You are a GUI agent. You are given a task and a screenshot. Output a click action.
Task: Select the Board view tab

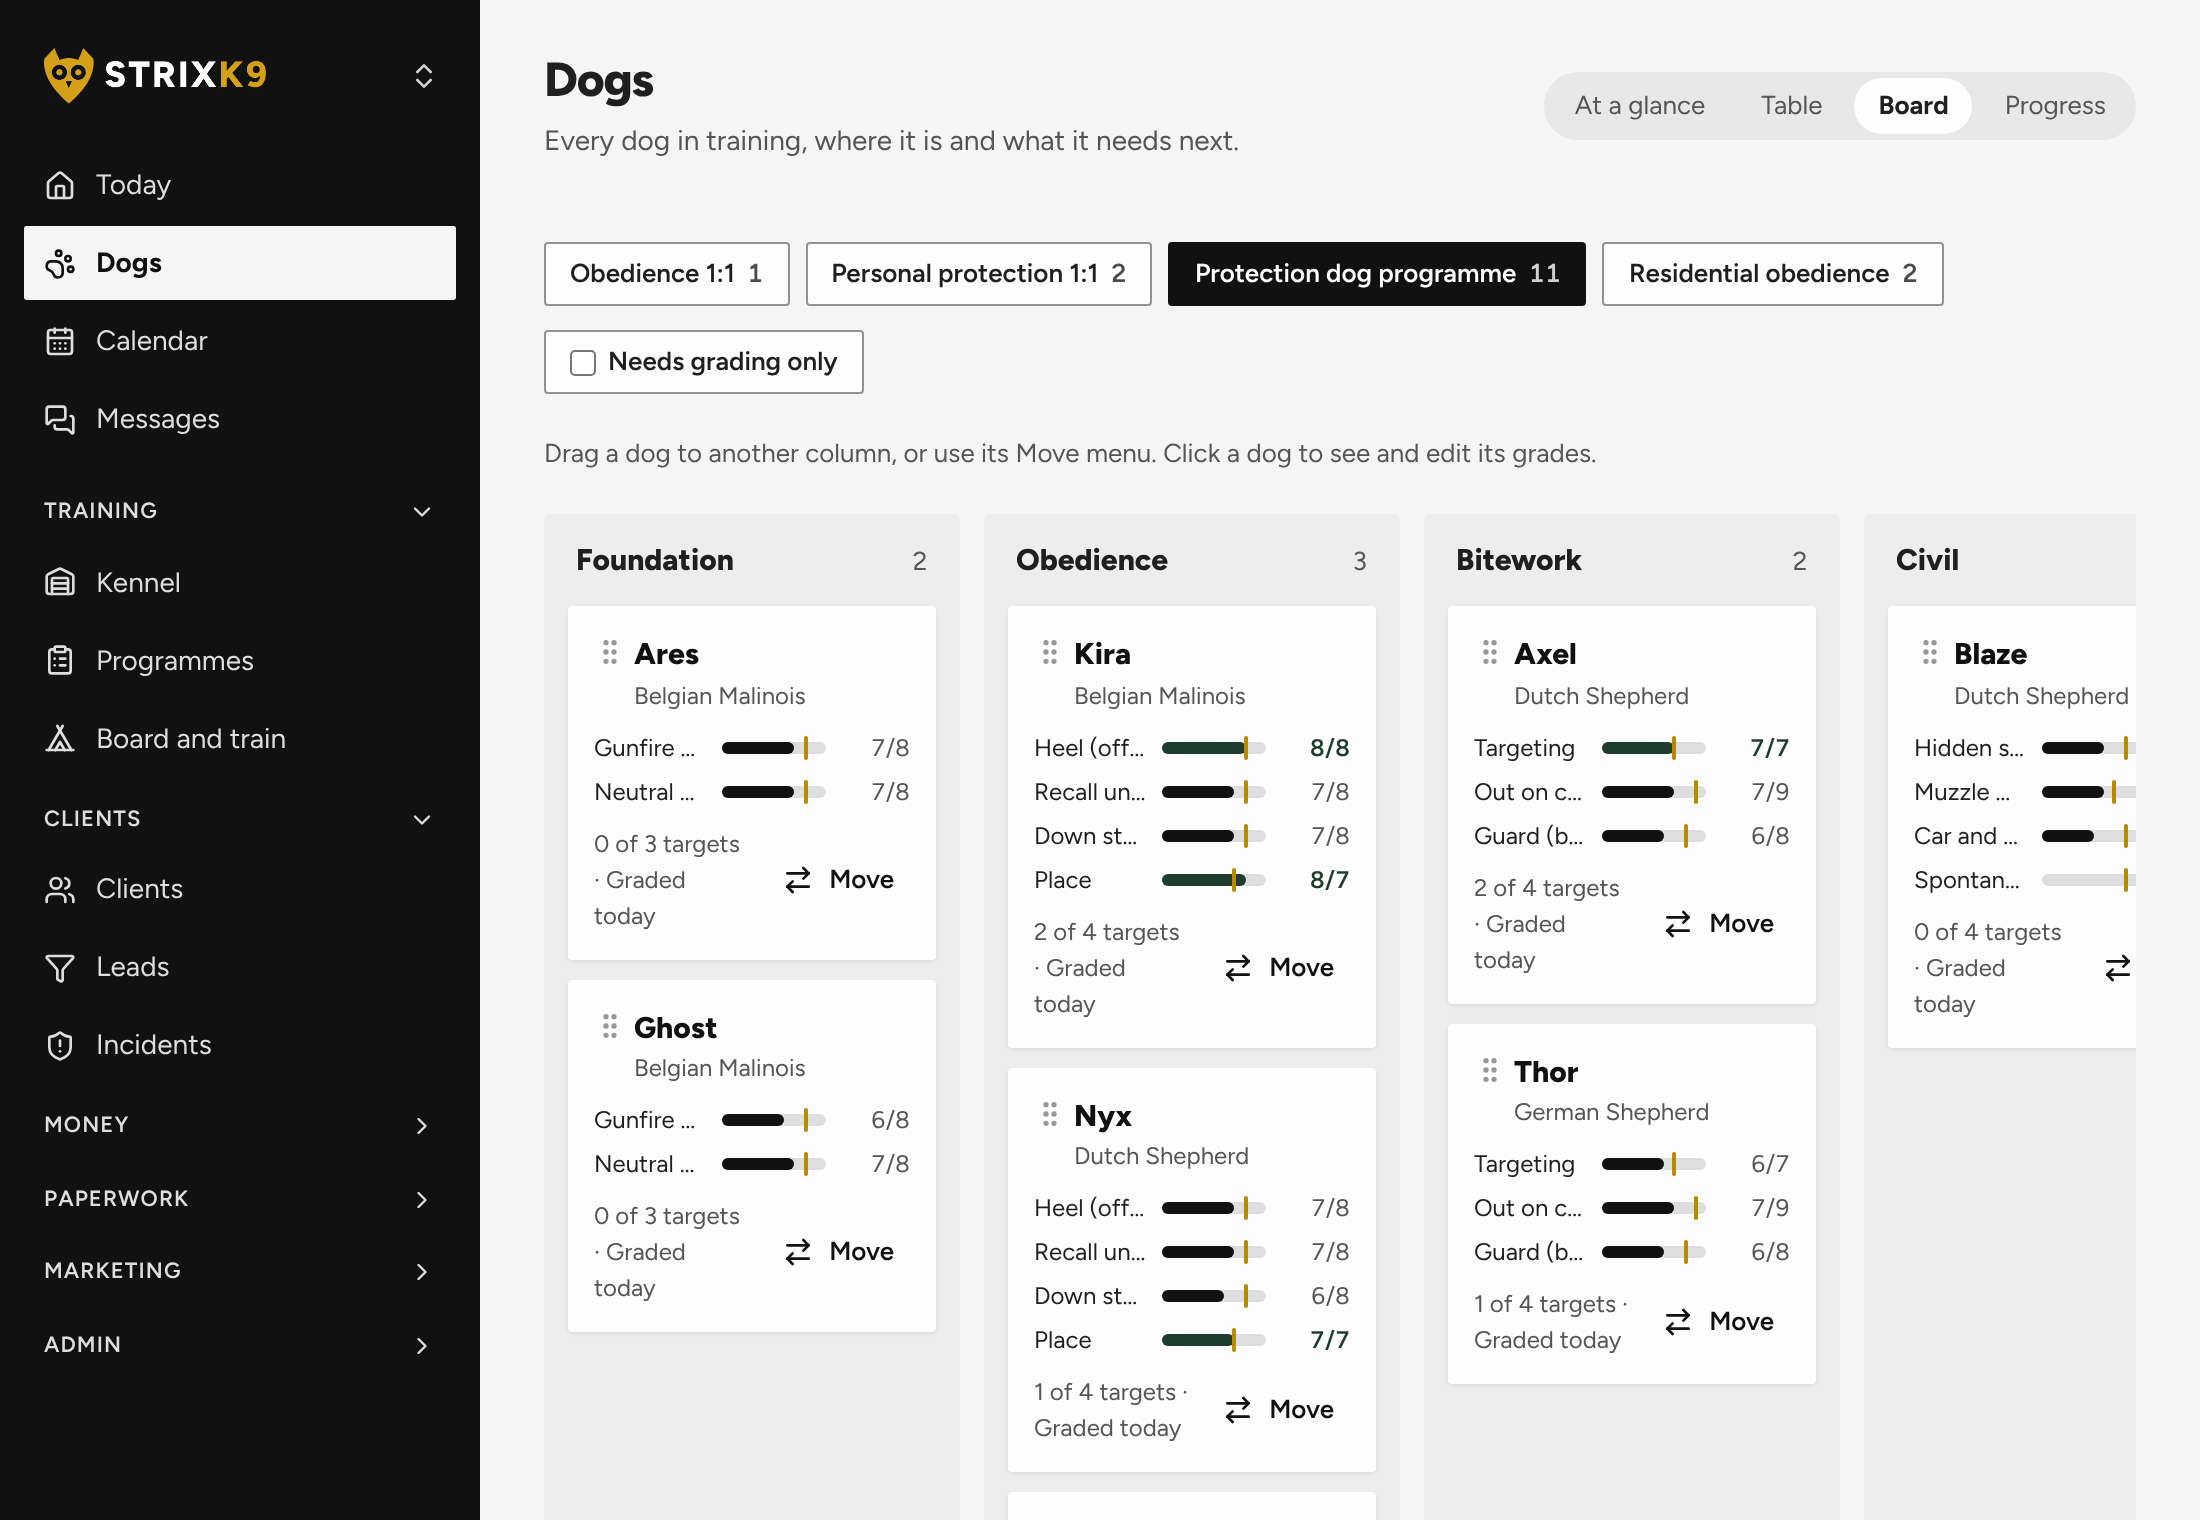click(x=1913, y=106)
